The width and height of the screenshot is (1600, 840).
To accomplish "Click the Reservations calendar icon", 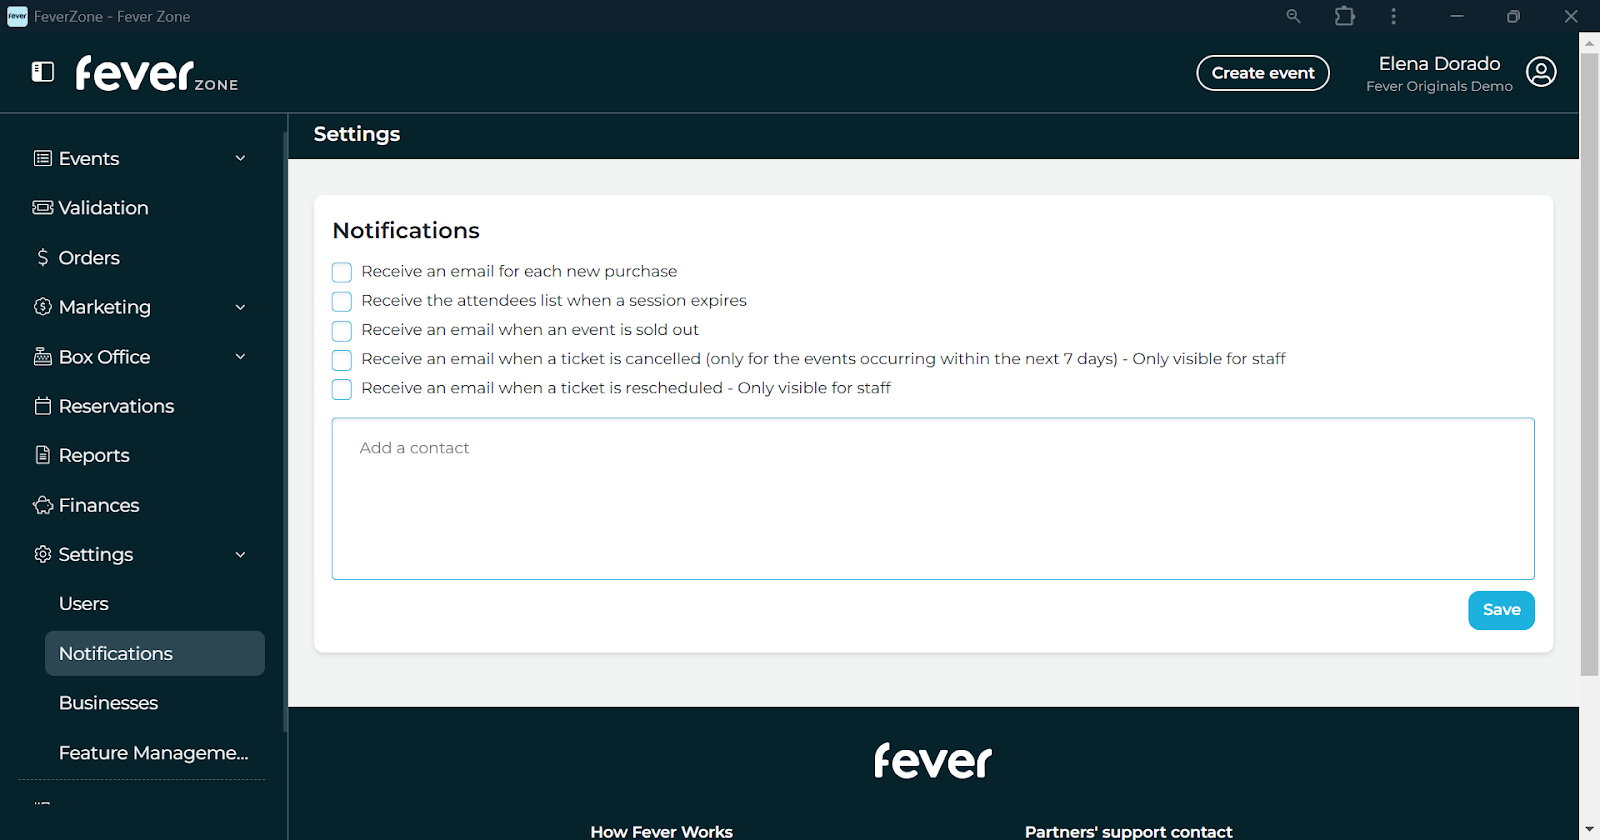I will [43, 406].
